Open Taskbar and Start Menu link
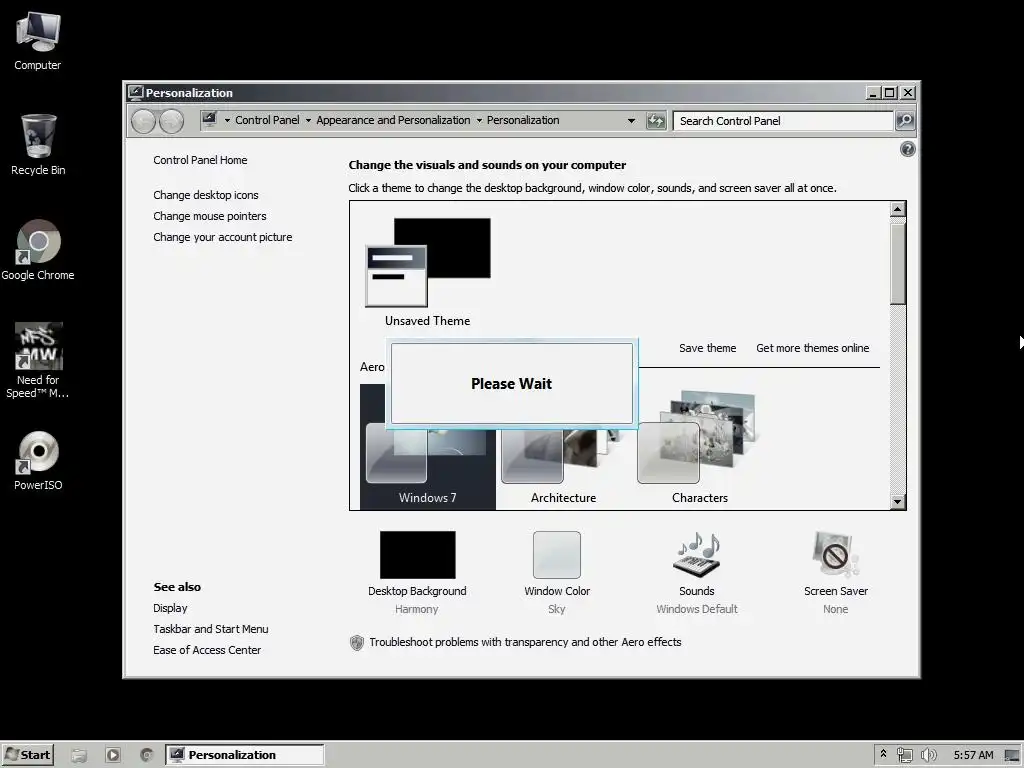1024x768 pixels. (x=210, y=629)
